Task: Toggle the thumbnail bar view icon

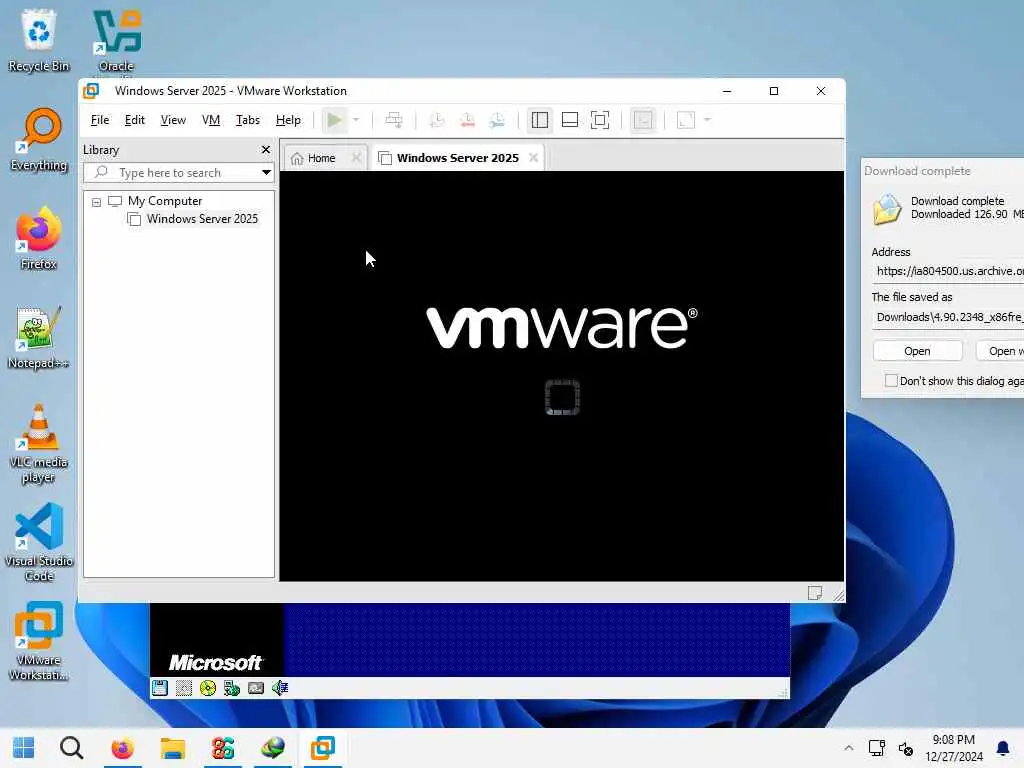Action: (569, 120)
